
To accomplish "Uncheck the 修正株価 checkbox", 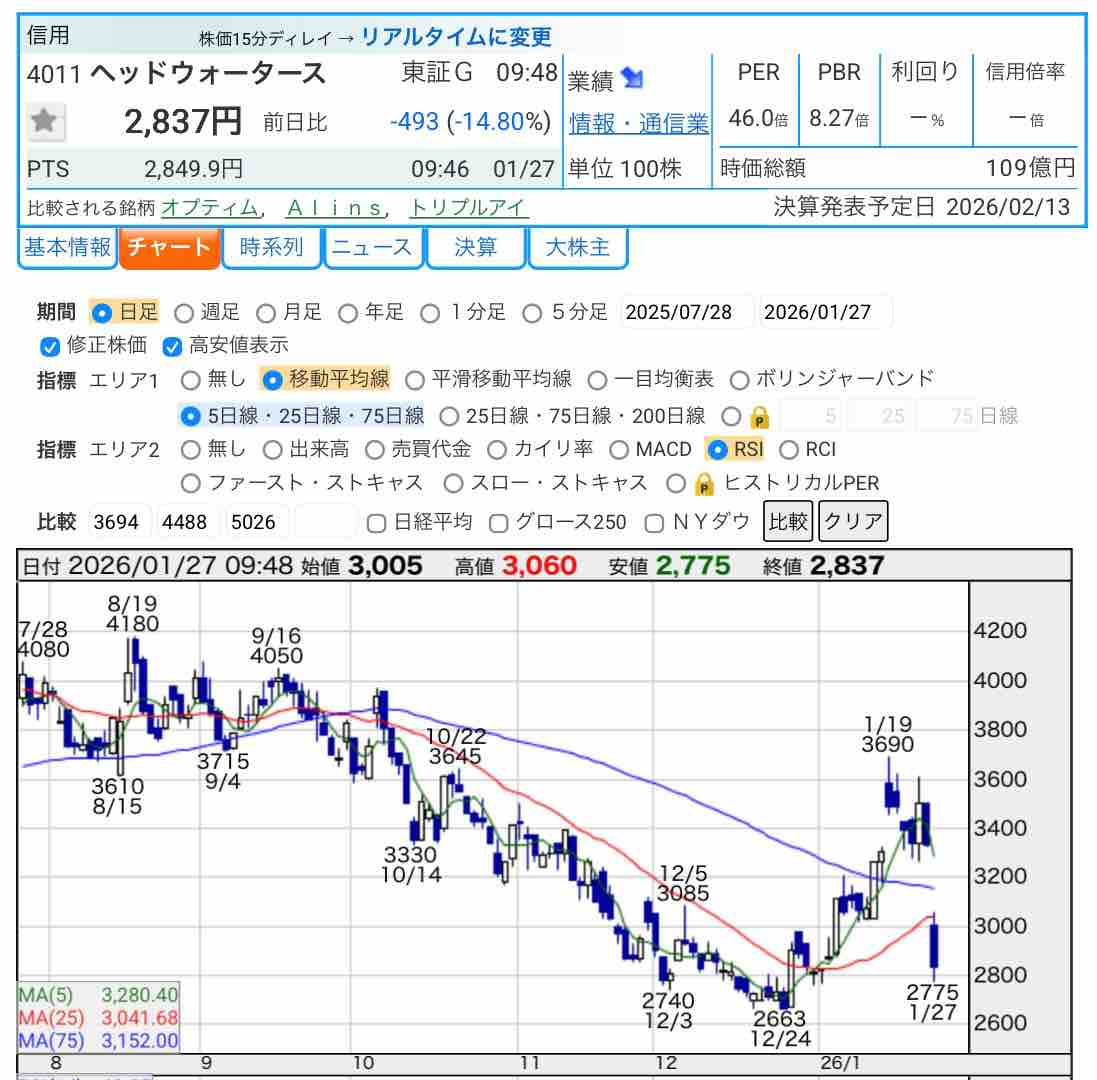I will point(50,346).
